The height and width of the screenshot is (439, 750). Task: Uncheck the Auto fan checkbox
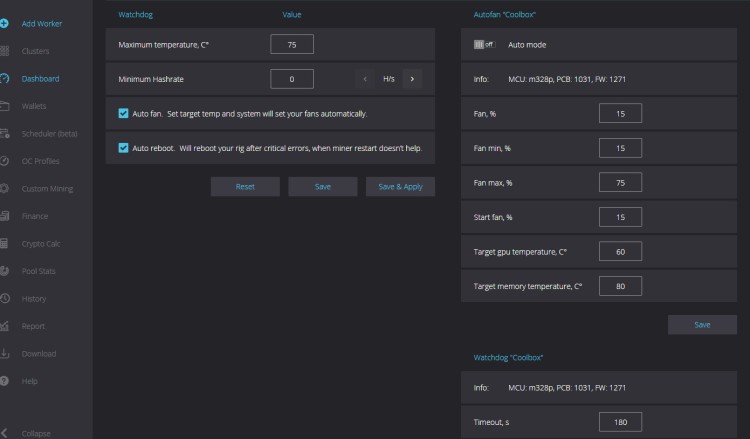pyautogui.click(x=123, y=113)
